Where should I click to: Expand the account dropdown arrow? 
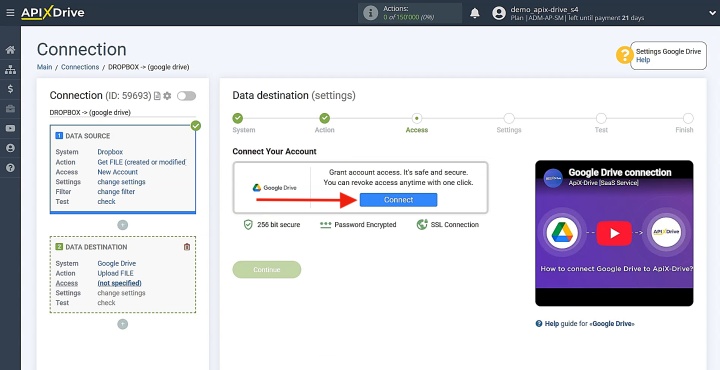(x=712, y=13)
